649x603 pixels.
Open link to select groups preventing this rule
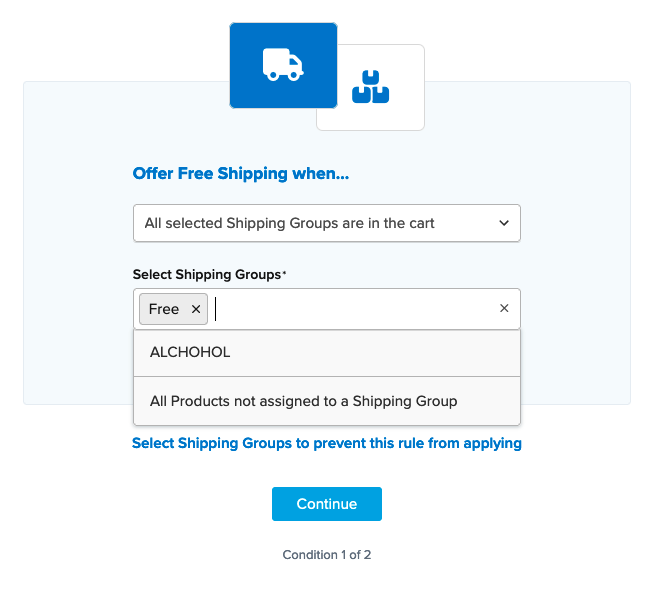point(326,443)
